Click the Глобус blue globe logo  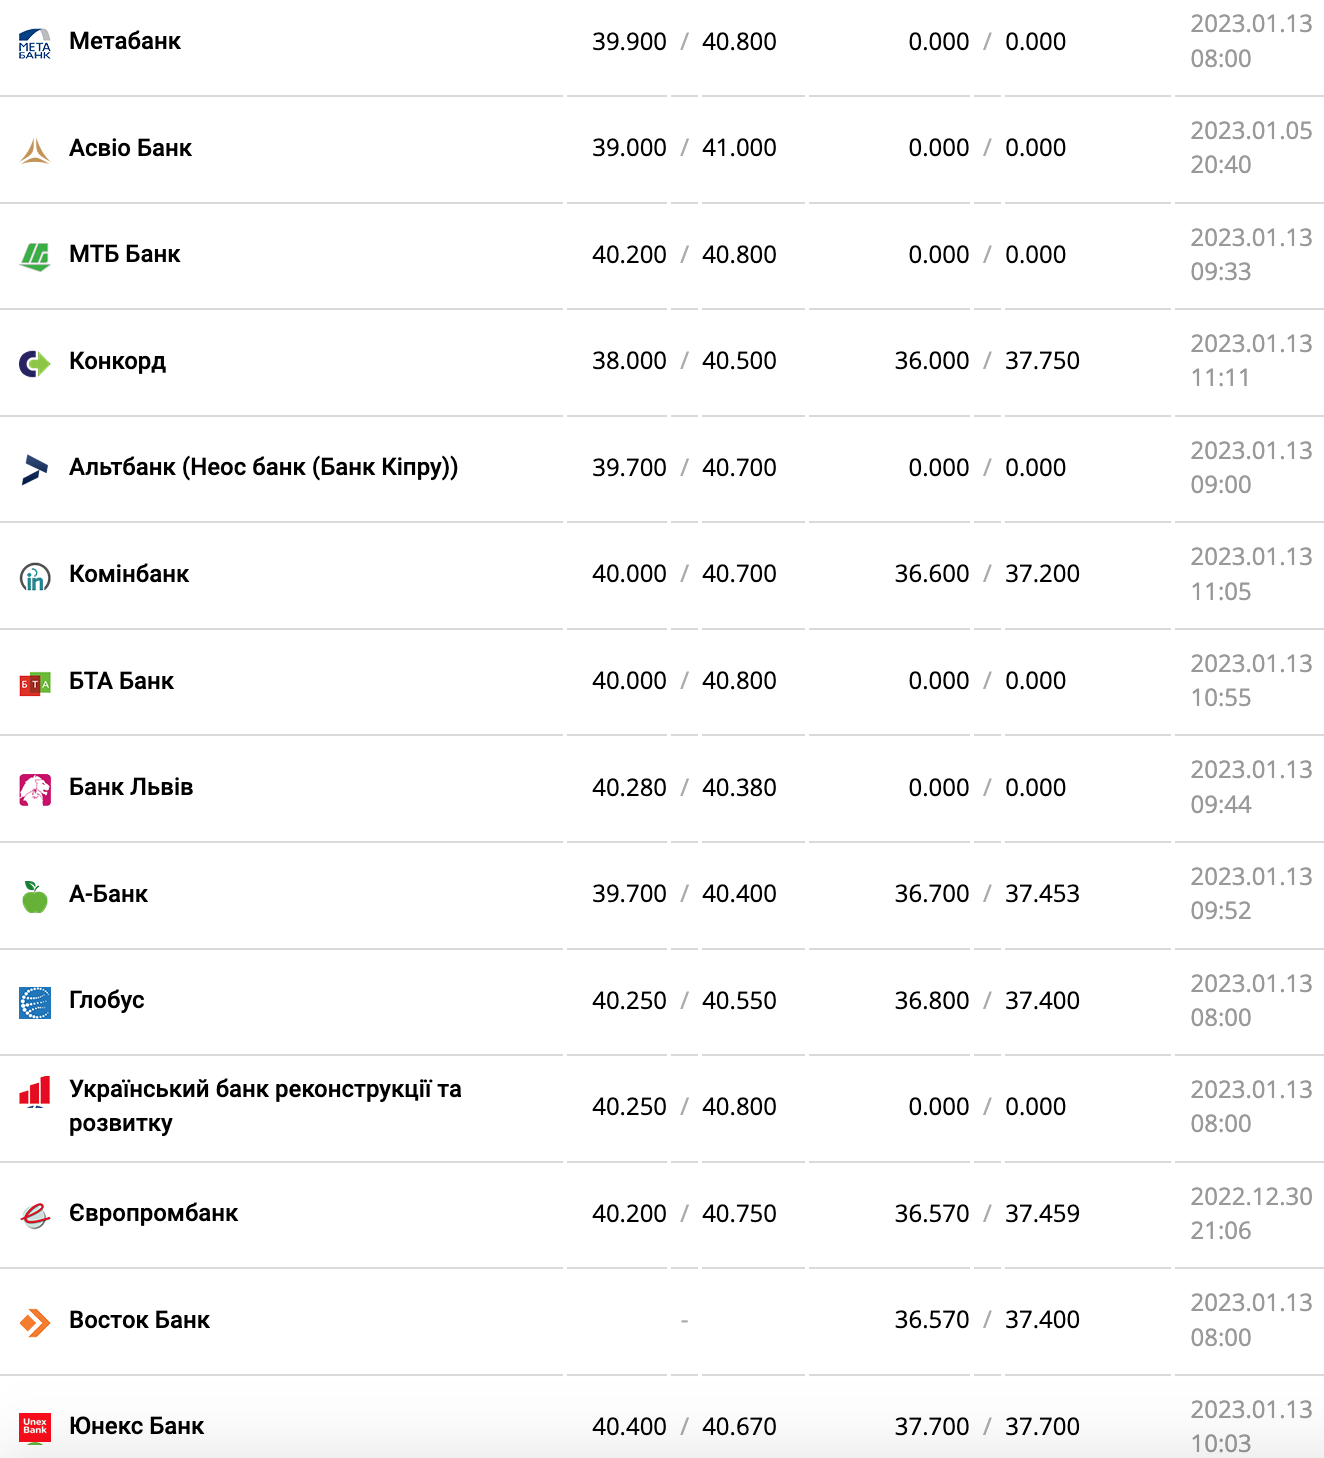[x=35, y=1002]
